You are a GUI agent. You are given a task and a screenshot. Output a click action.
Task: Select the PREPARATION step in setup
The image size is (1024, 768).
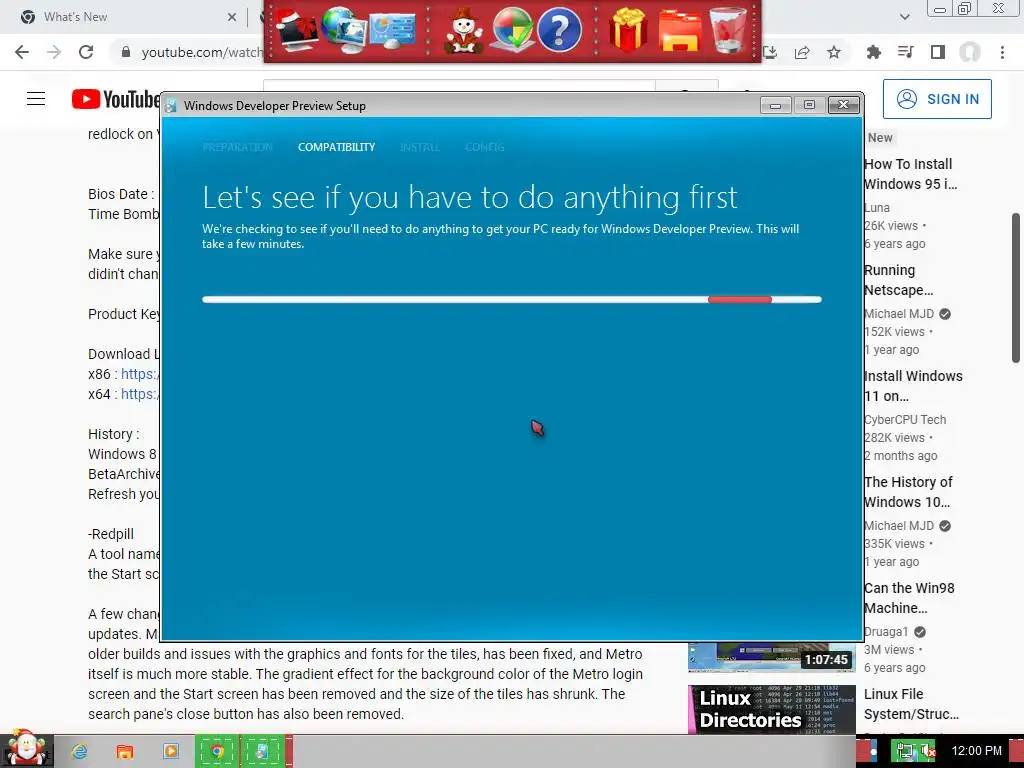coord(237,147)
